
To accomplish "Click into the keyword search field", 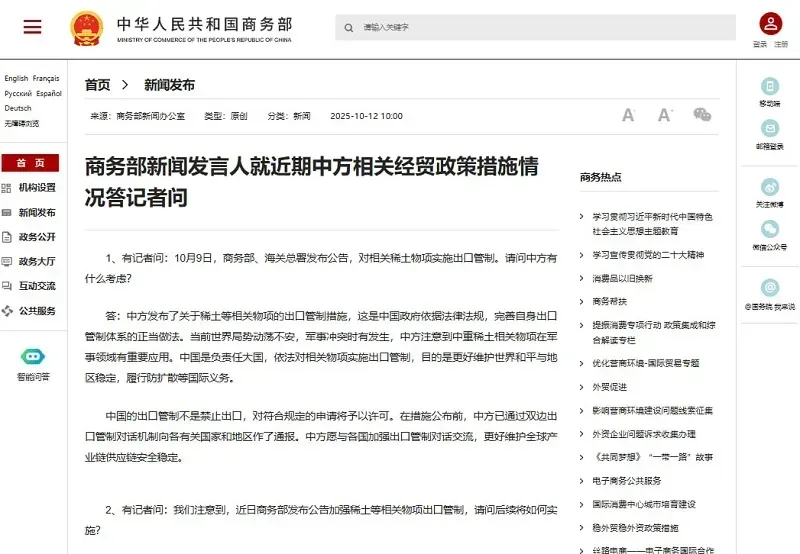I will [540, 27].
